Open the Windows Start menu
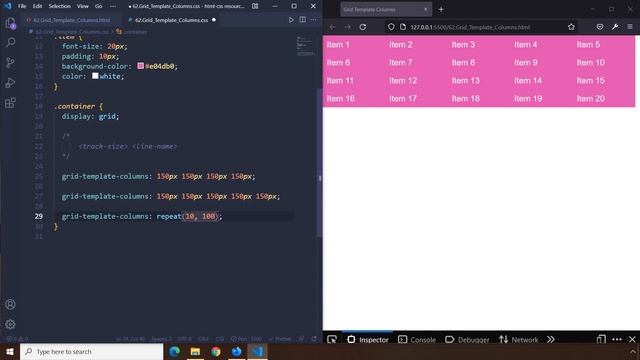Image resolution: width=640 pixels, height=360 pixels. click(10, 351)
